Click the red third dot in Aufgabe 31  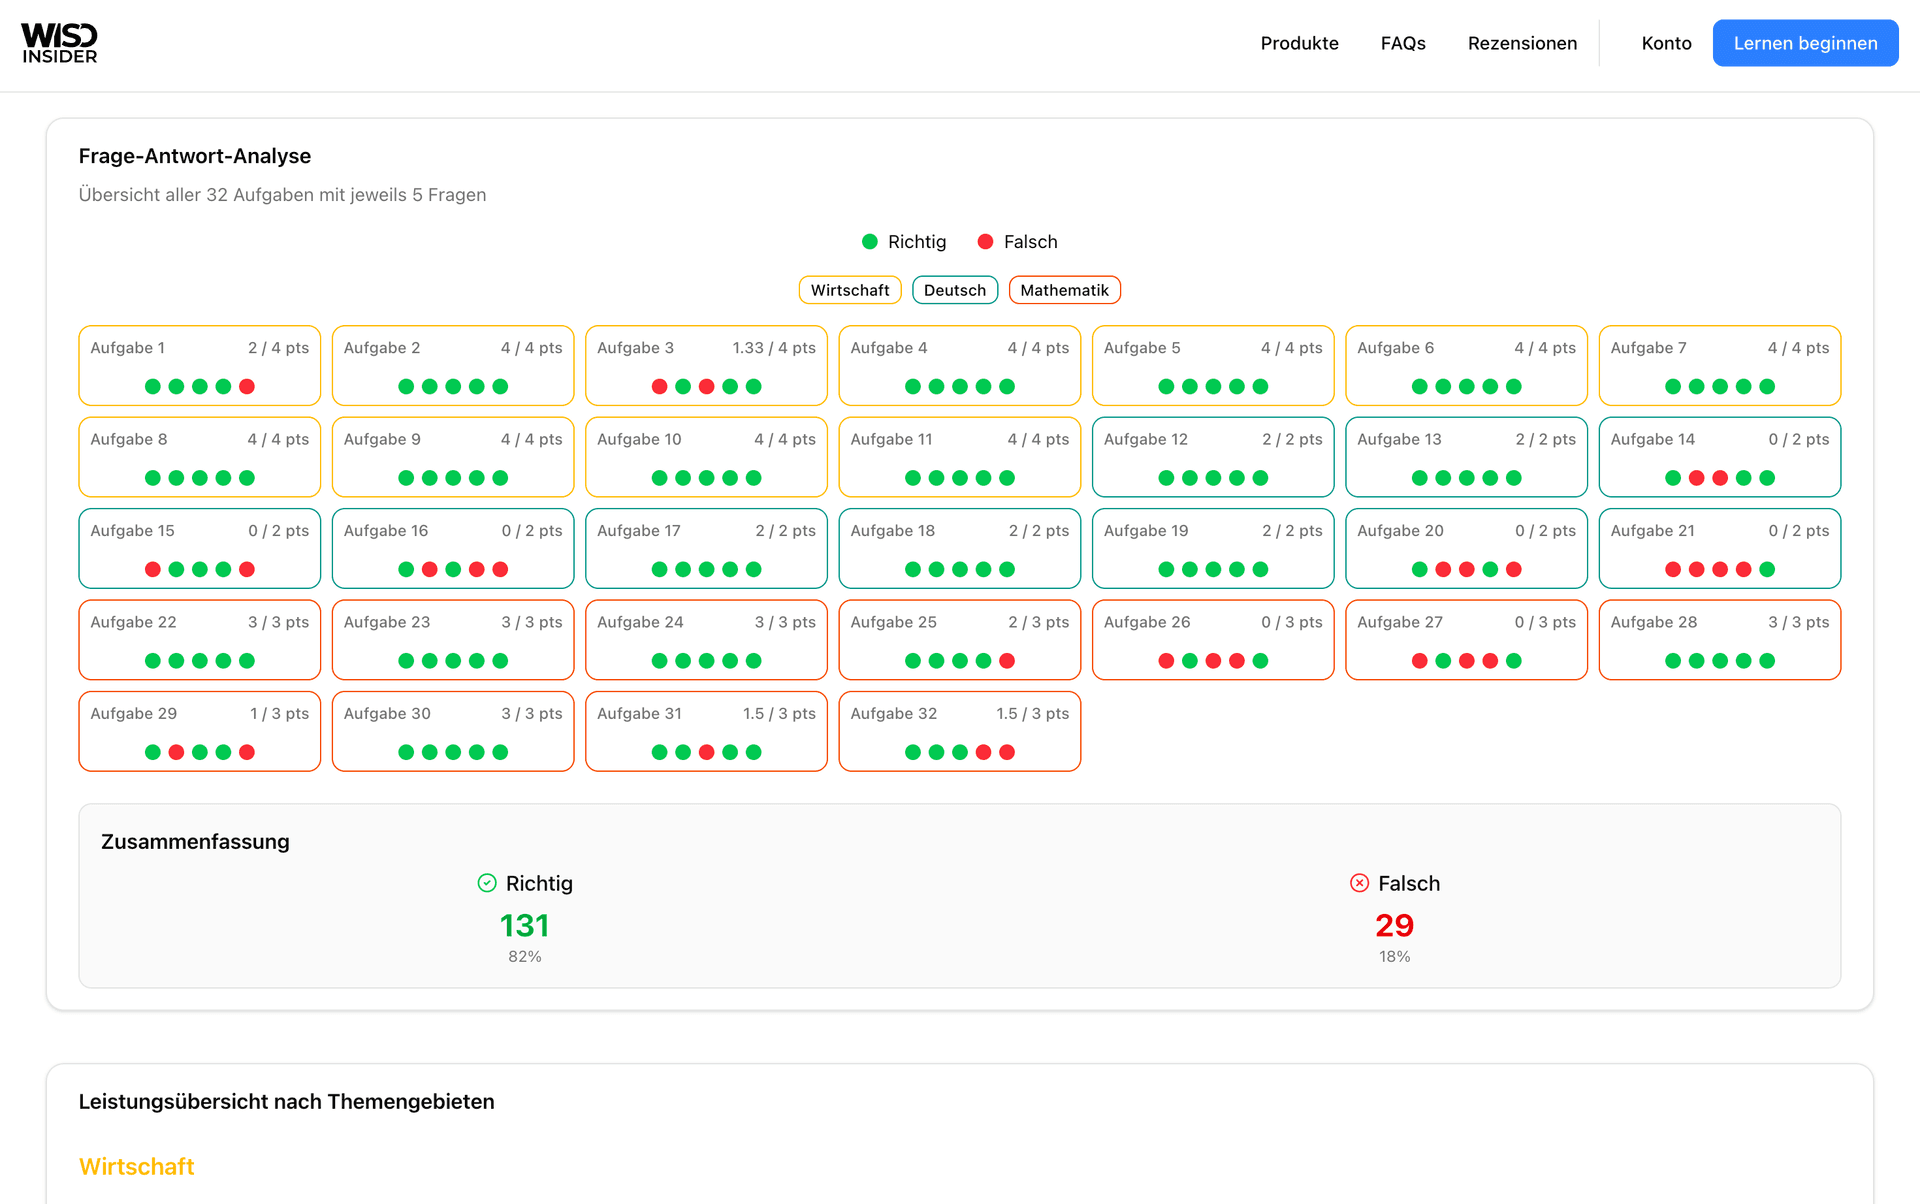coord(706,752)
